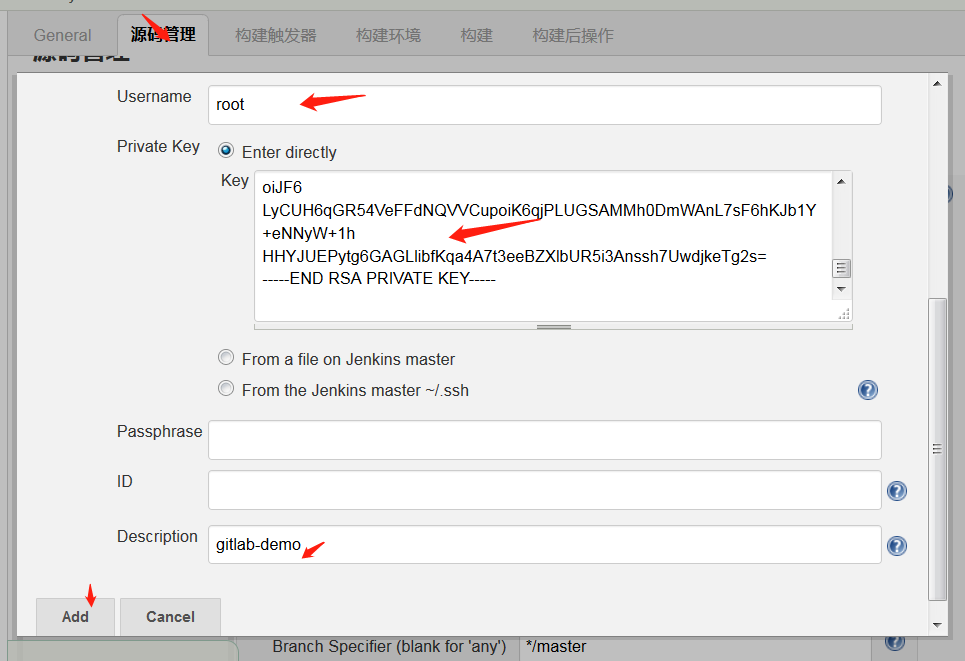Select the "Enter directly" private key option

click(226, 152)
